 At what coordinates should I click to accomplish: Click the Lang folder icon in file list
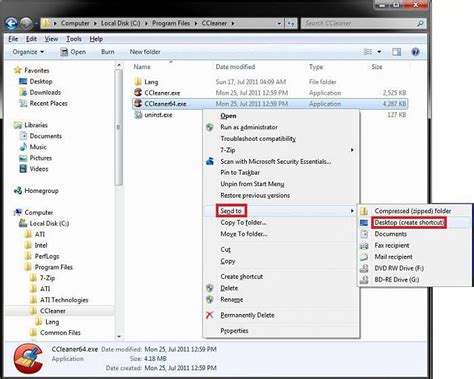[138, 82]
